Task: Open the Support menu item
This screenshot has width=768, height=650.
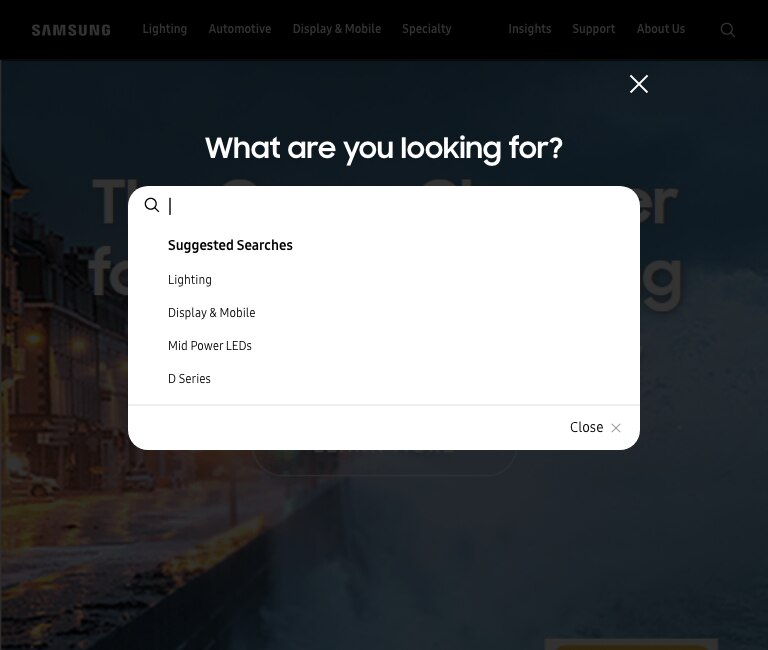Action: tap(594, 29)
